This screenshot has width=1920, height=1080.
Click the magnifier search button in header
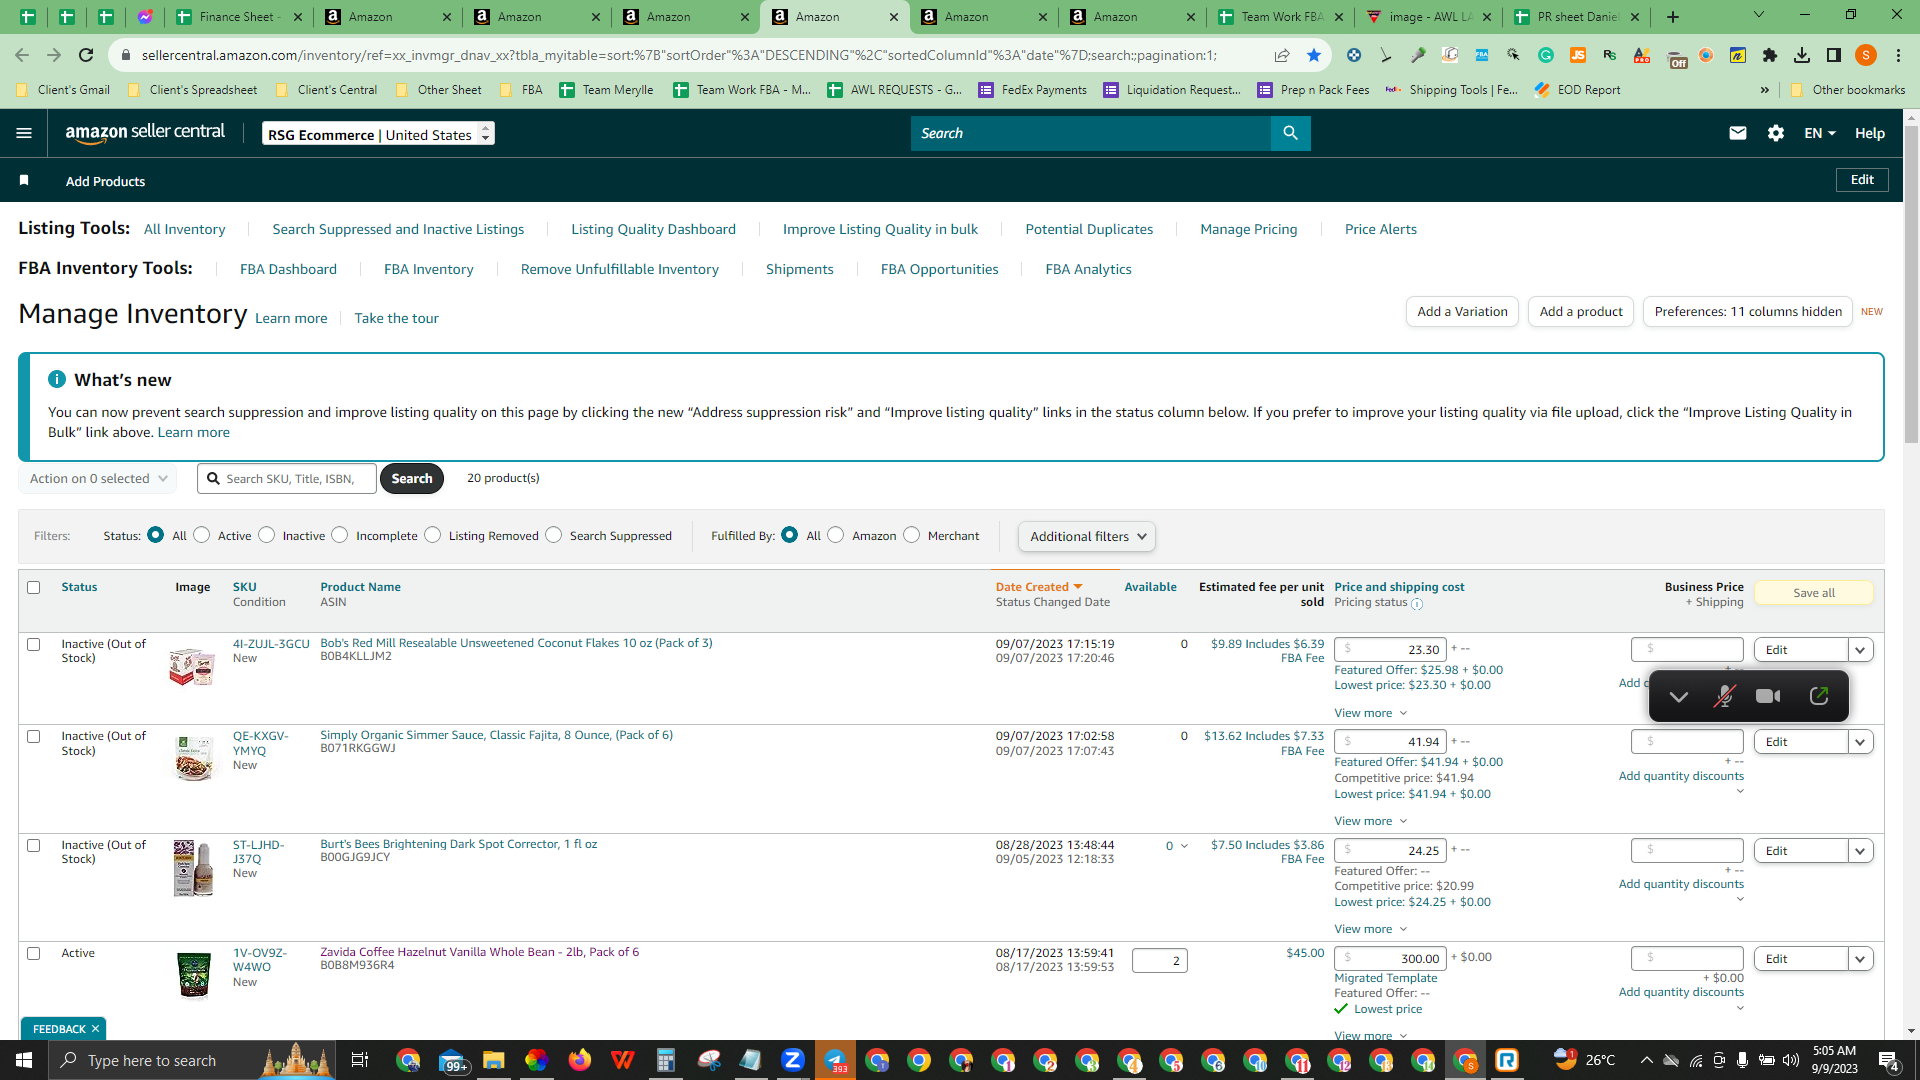coord(1290,133)
